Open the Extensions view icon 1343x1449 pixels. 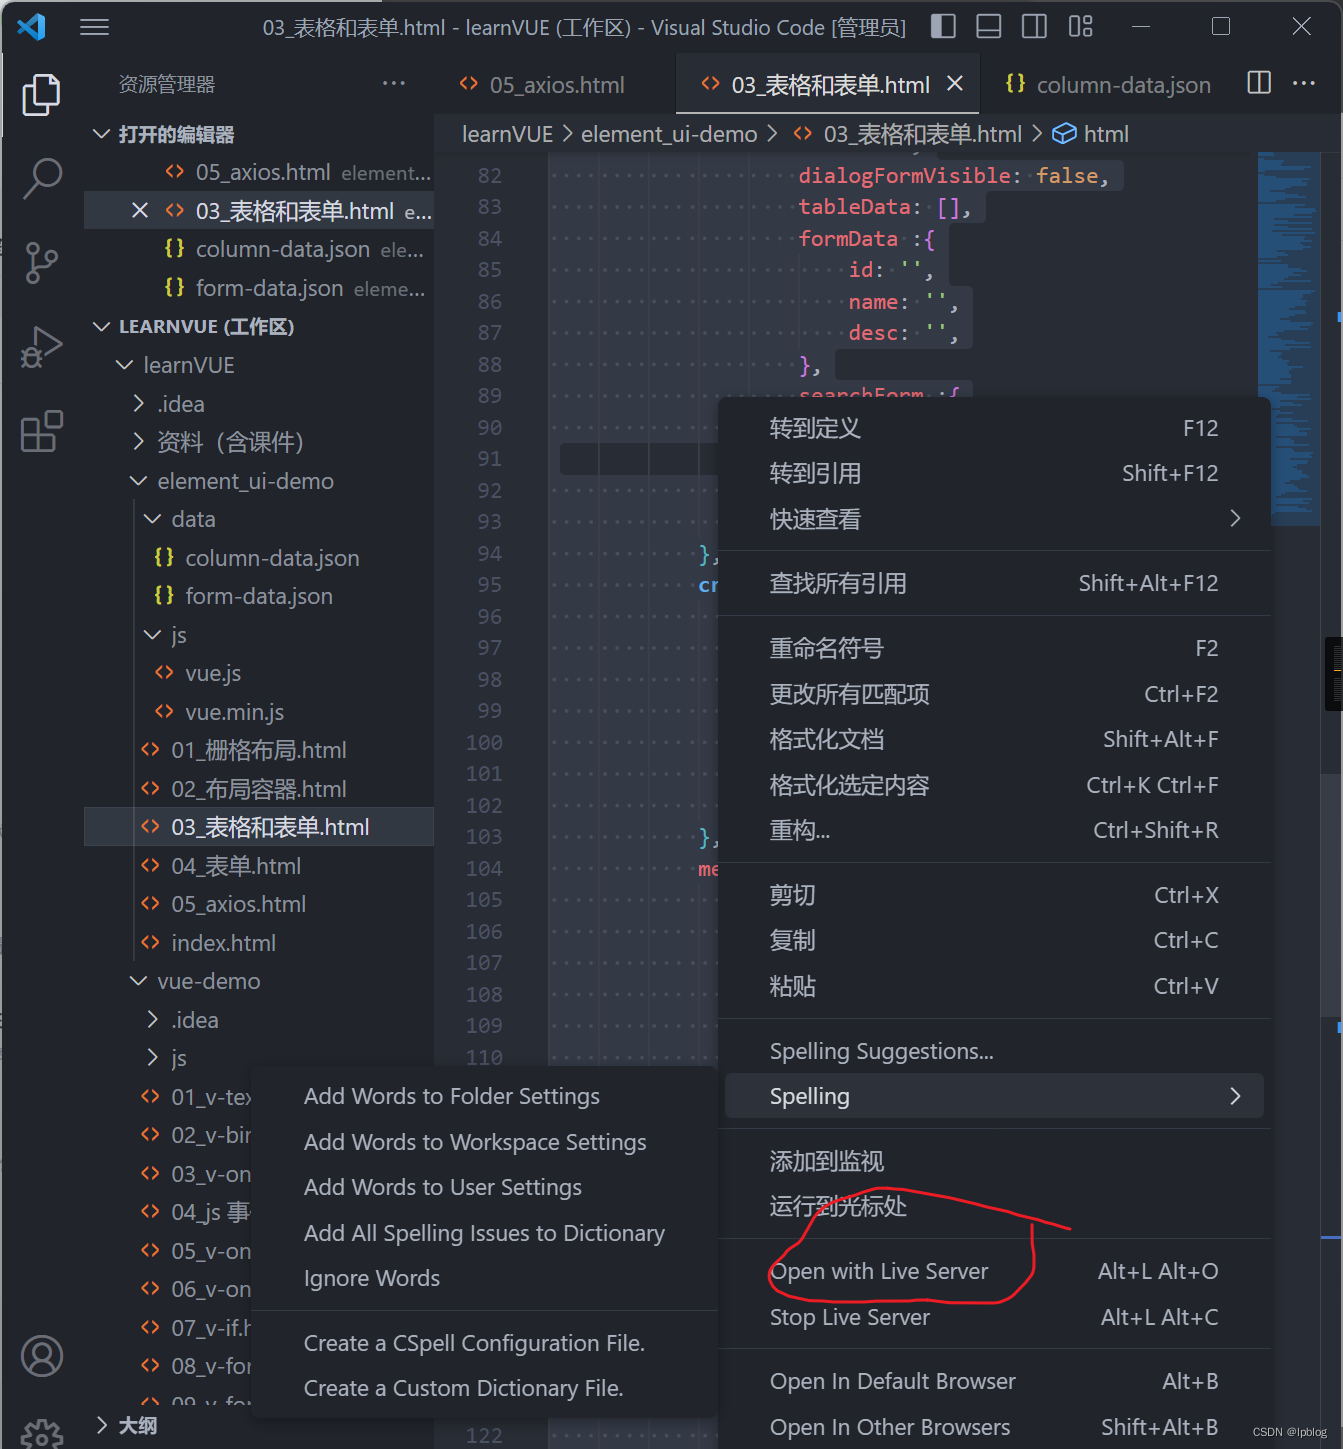41,431
